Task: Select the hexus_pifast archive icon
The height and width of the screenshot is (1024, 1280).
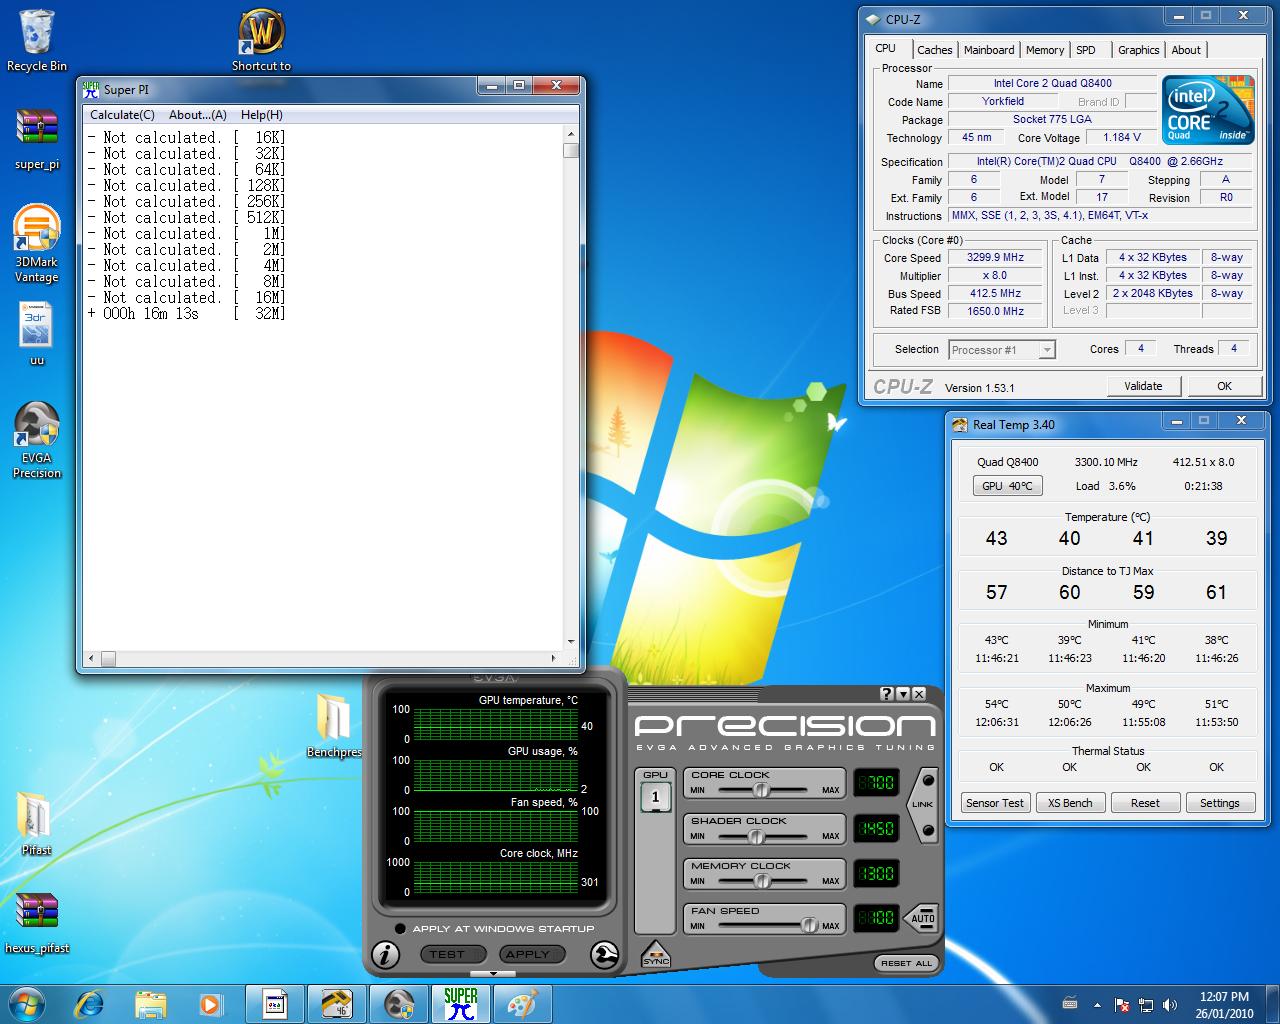Action: click(37, 922)
